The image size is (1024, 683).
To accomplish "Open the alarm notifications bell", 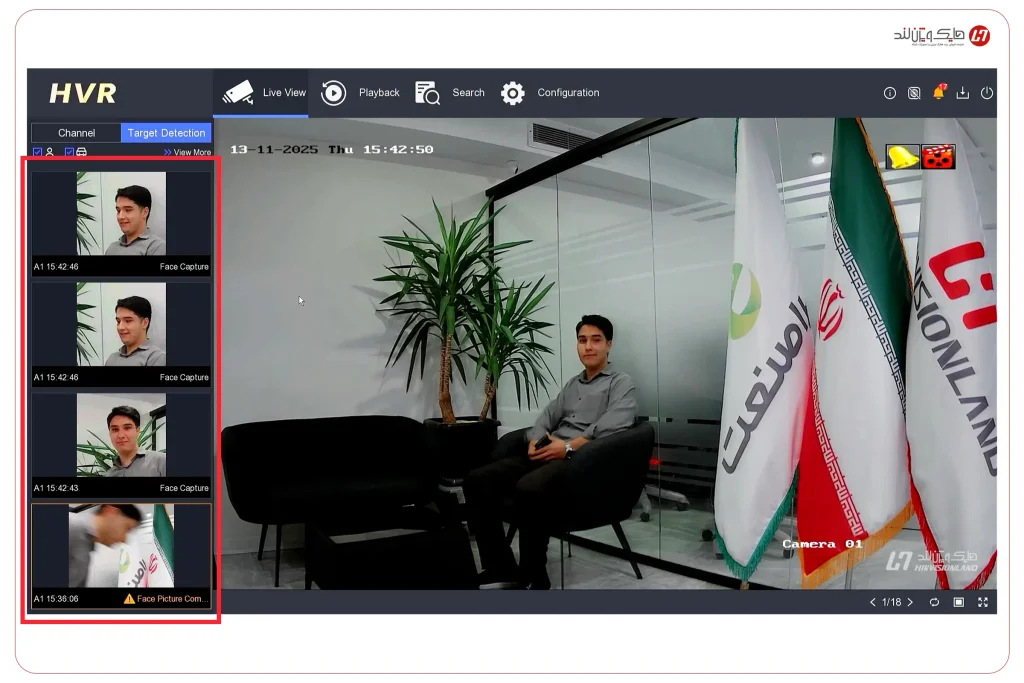I will click(x=938, y=93).
